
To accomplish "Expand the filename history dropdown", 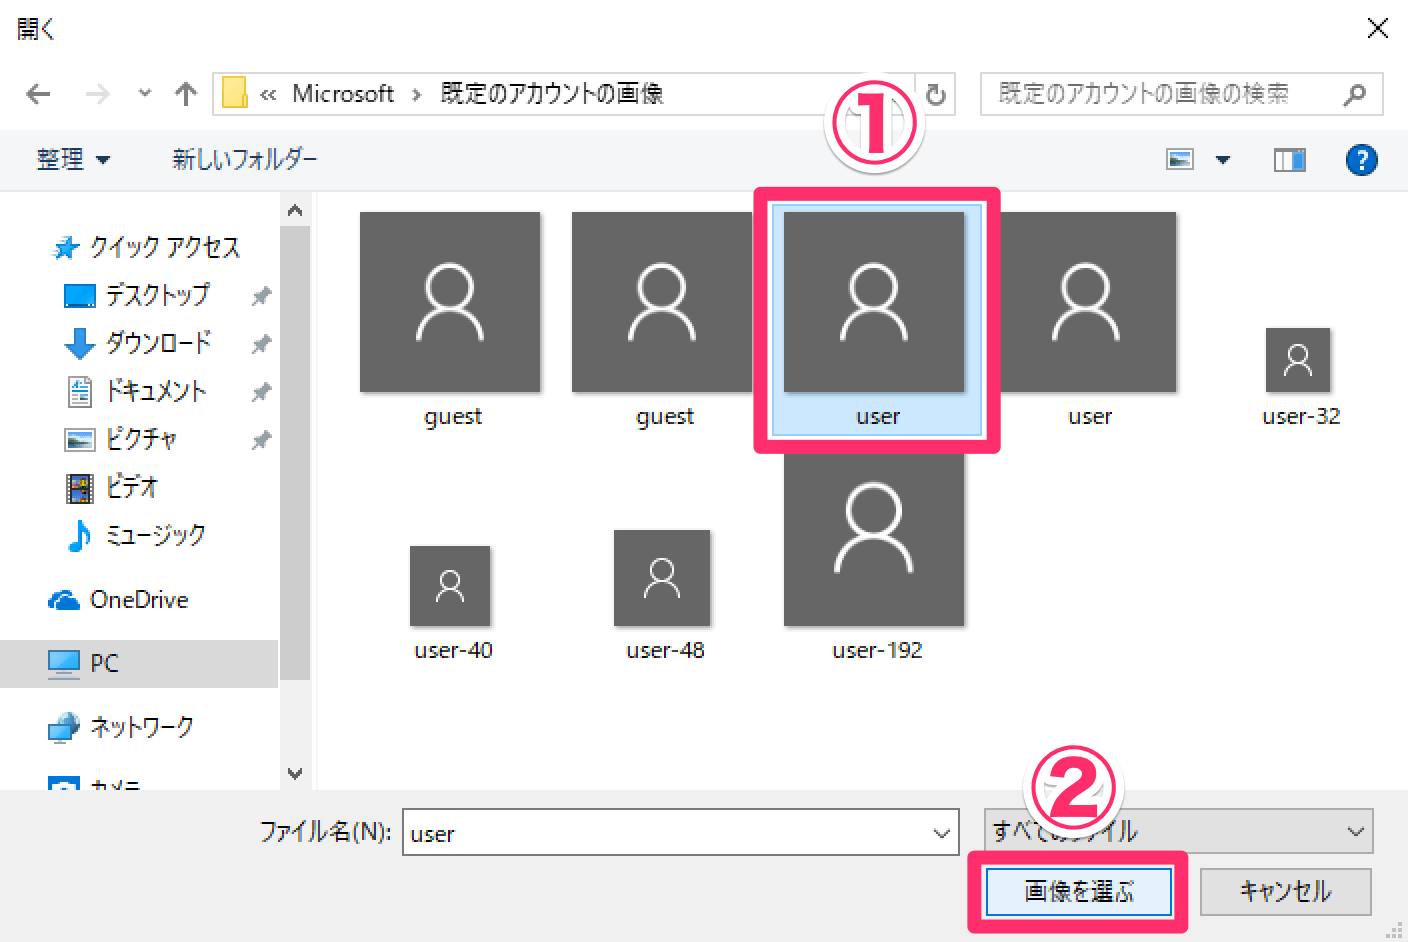I will pos(942,833).
